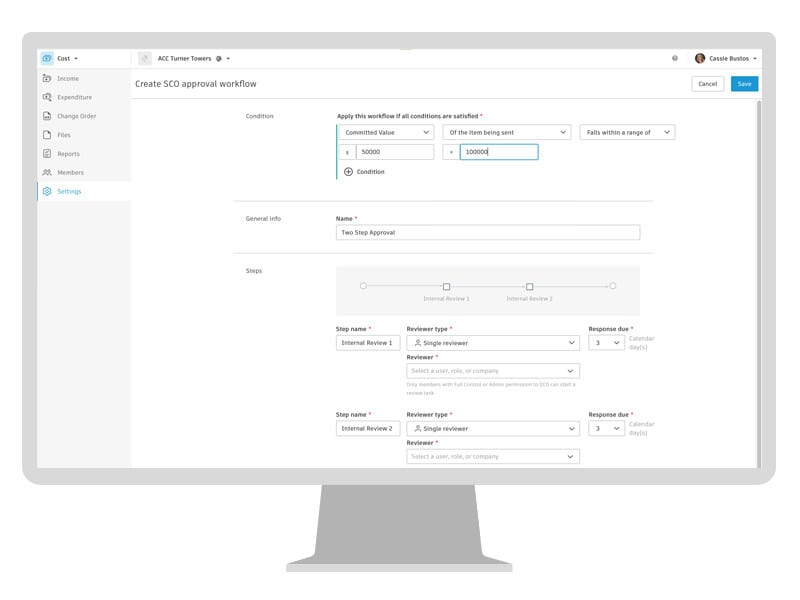The height and width of the screenshot is (600, 800).
Task: Click the Internal Review 2 step name field
Action: pyautogui.click(x=368, y=429)
